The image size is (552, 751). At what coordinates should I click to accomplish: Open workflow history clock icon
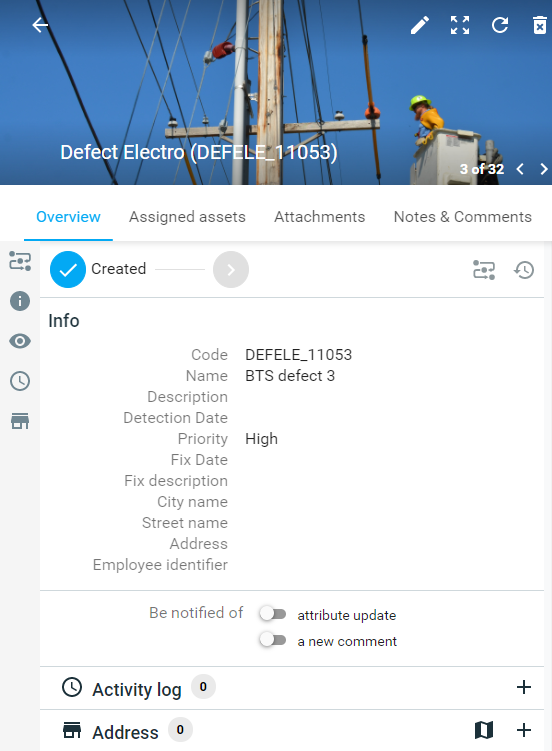click(524, 270)
